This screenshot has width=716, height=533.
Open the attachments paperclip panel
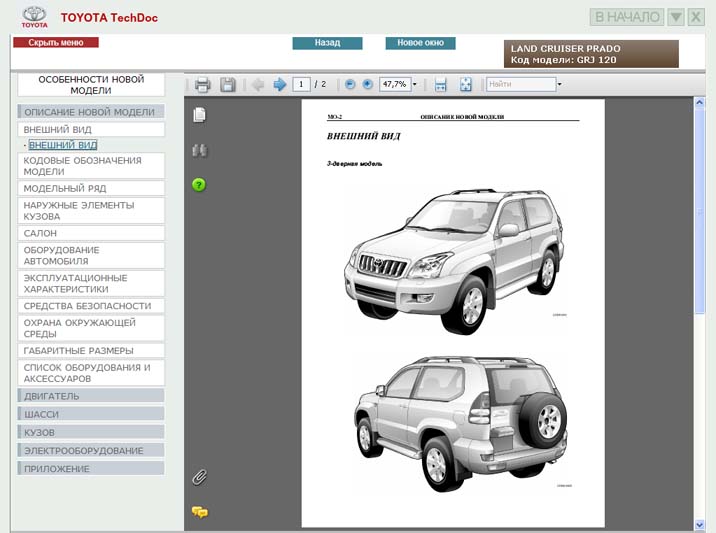[200, 477]
